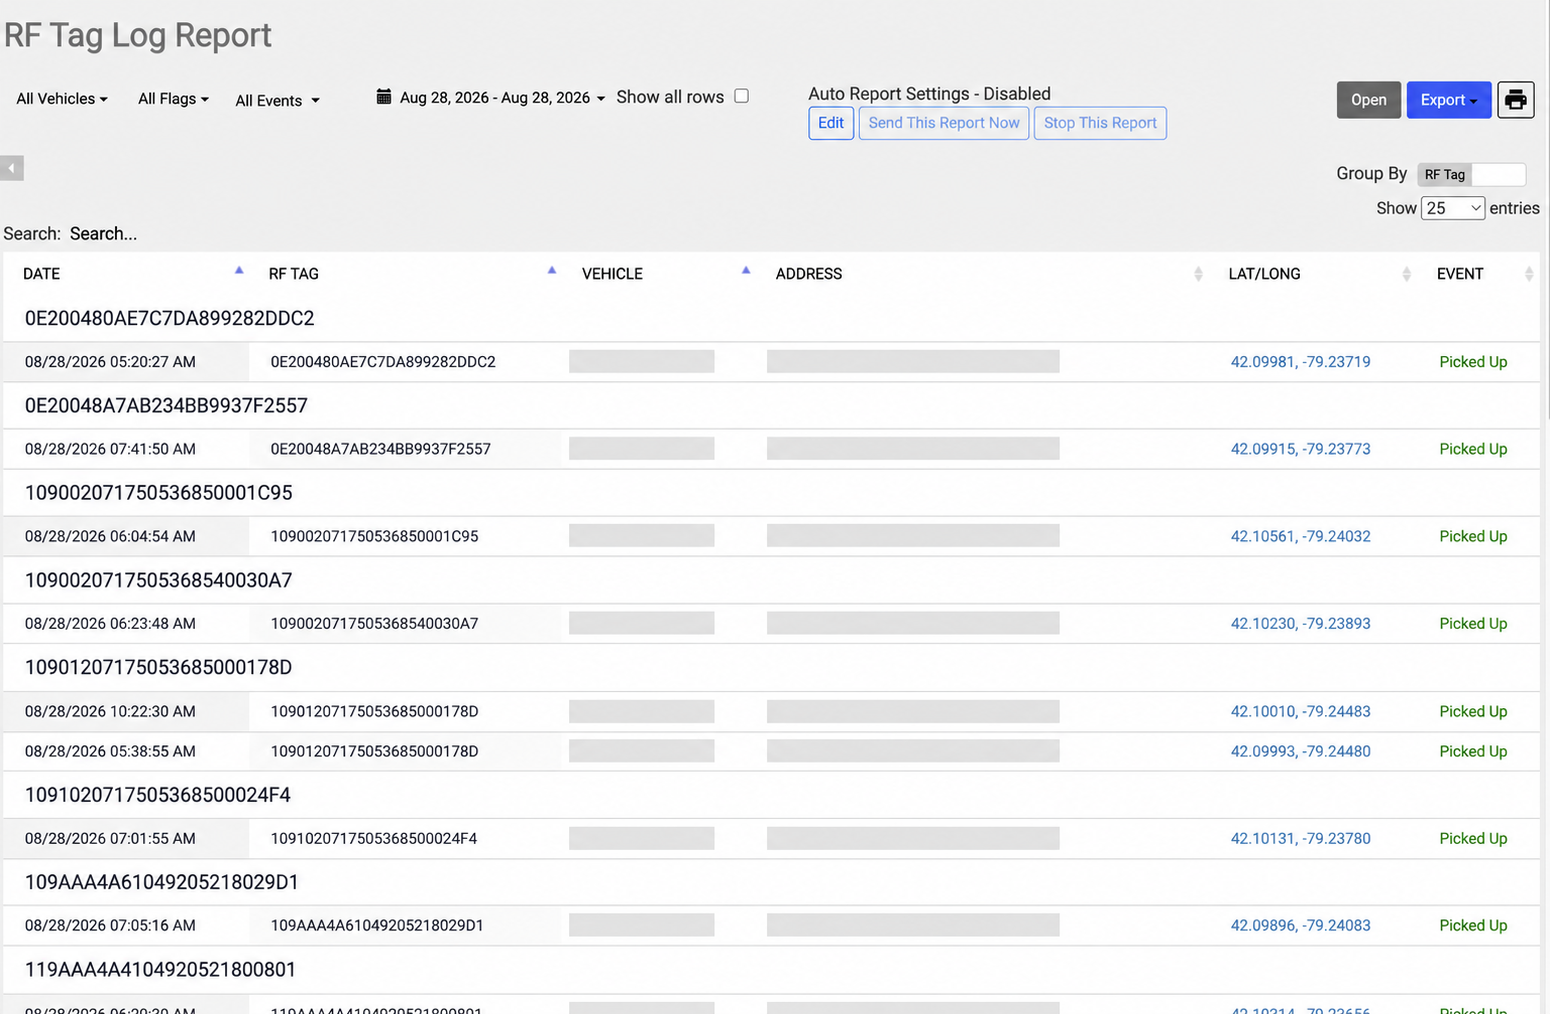Viewport: 1550px width, 1014px height.
Task: Click Auto Report Settings - Disabled label
Action: pyautogui.click(x=929, y=93)
